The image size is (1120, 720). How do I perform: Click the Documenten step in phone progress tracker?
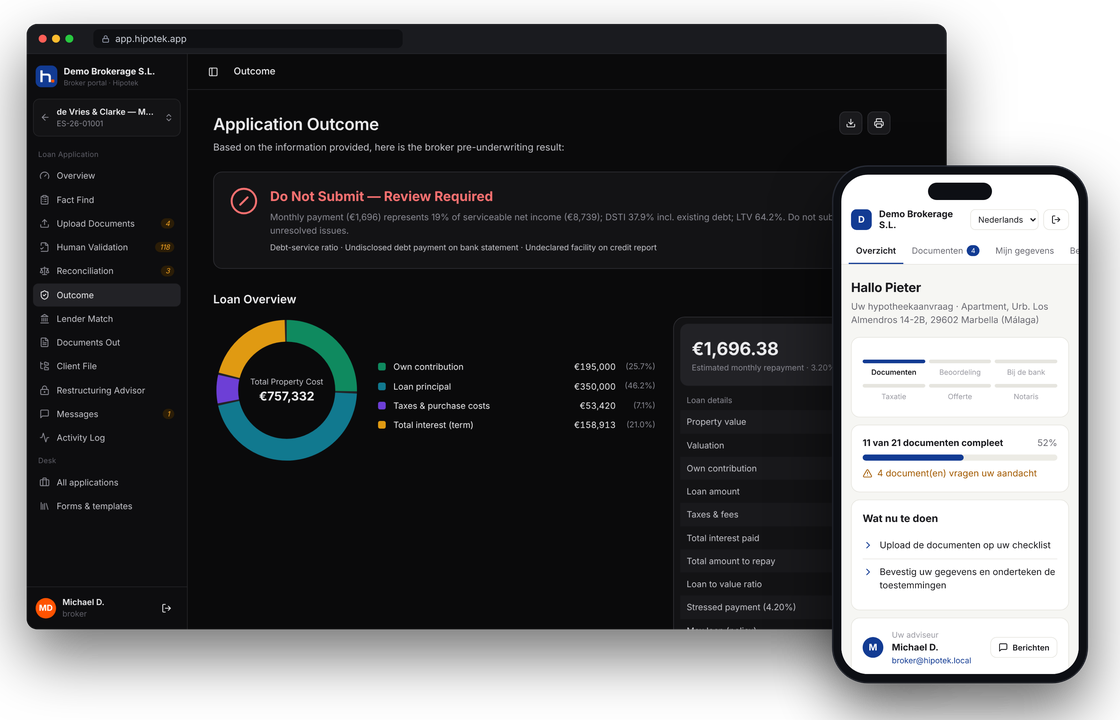(894, 368)
